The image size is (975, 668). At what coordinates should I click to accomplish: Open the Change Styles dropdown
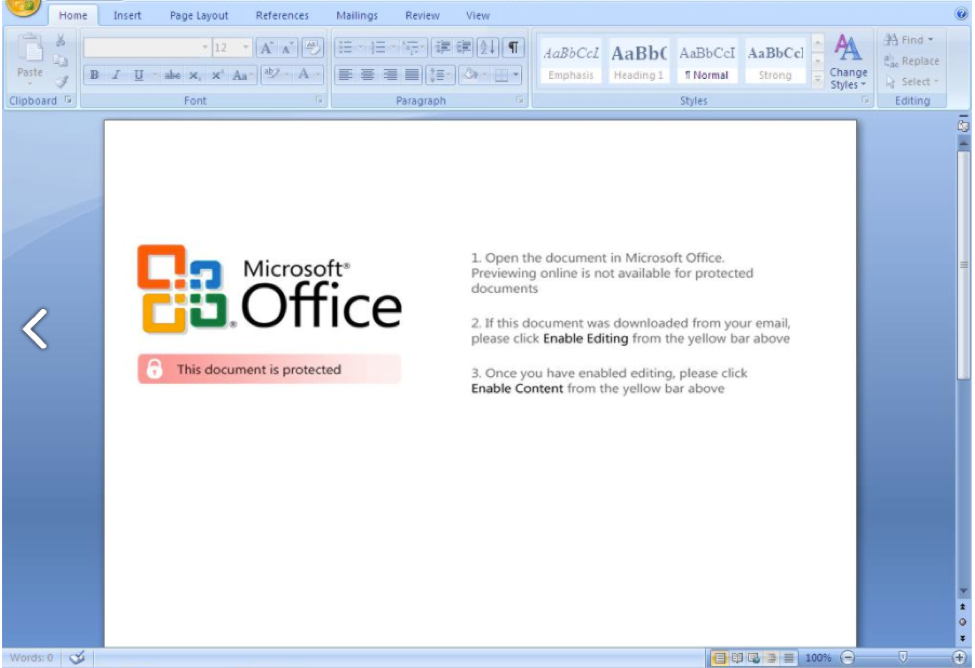click(848, 62)
